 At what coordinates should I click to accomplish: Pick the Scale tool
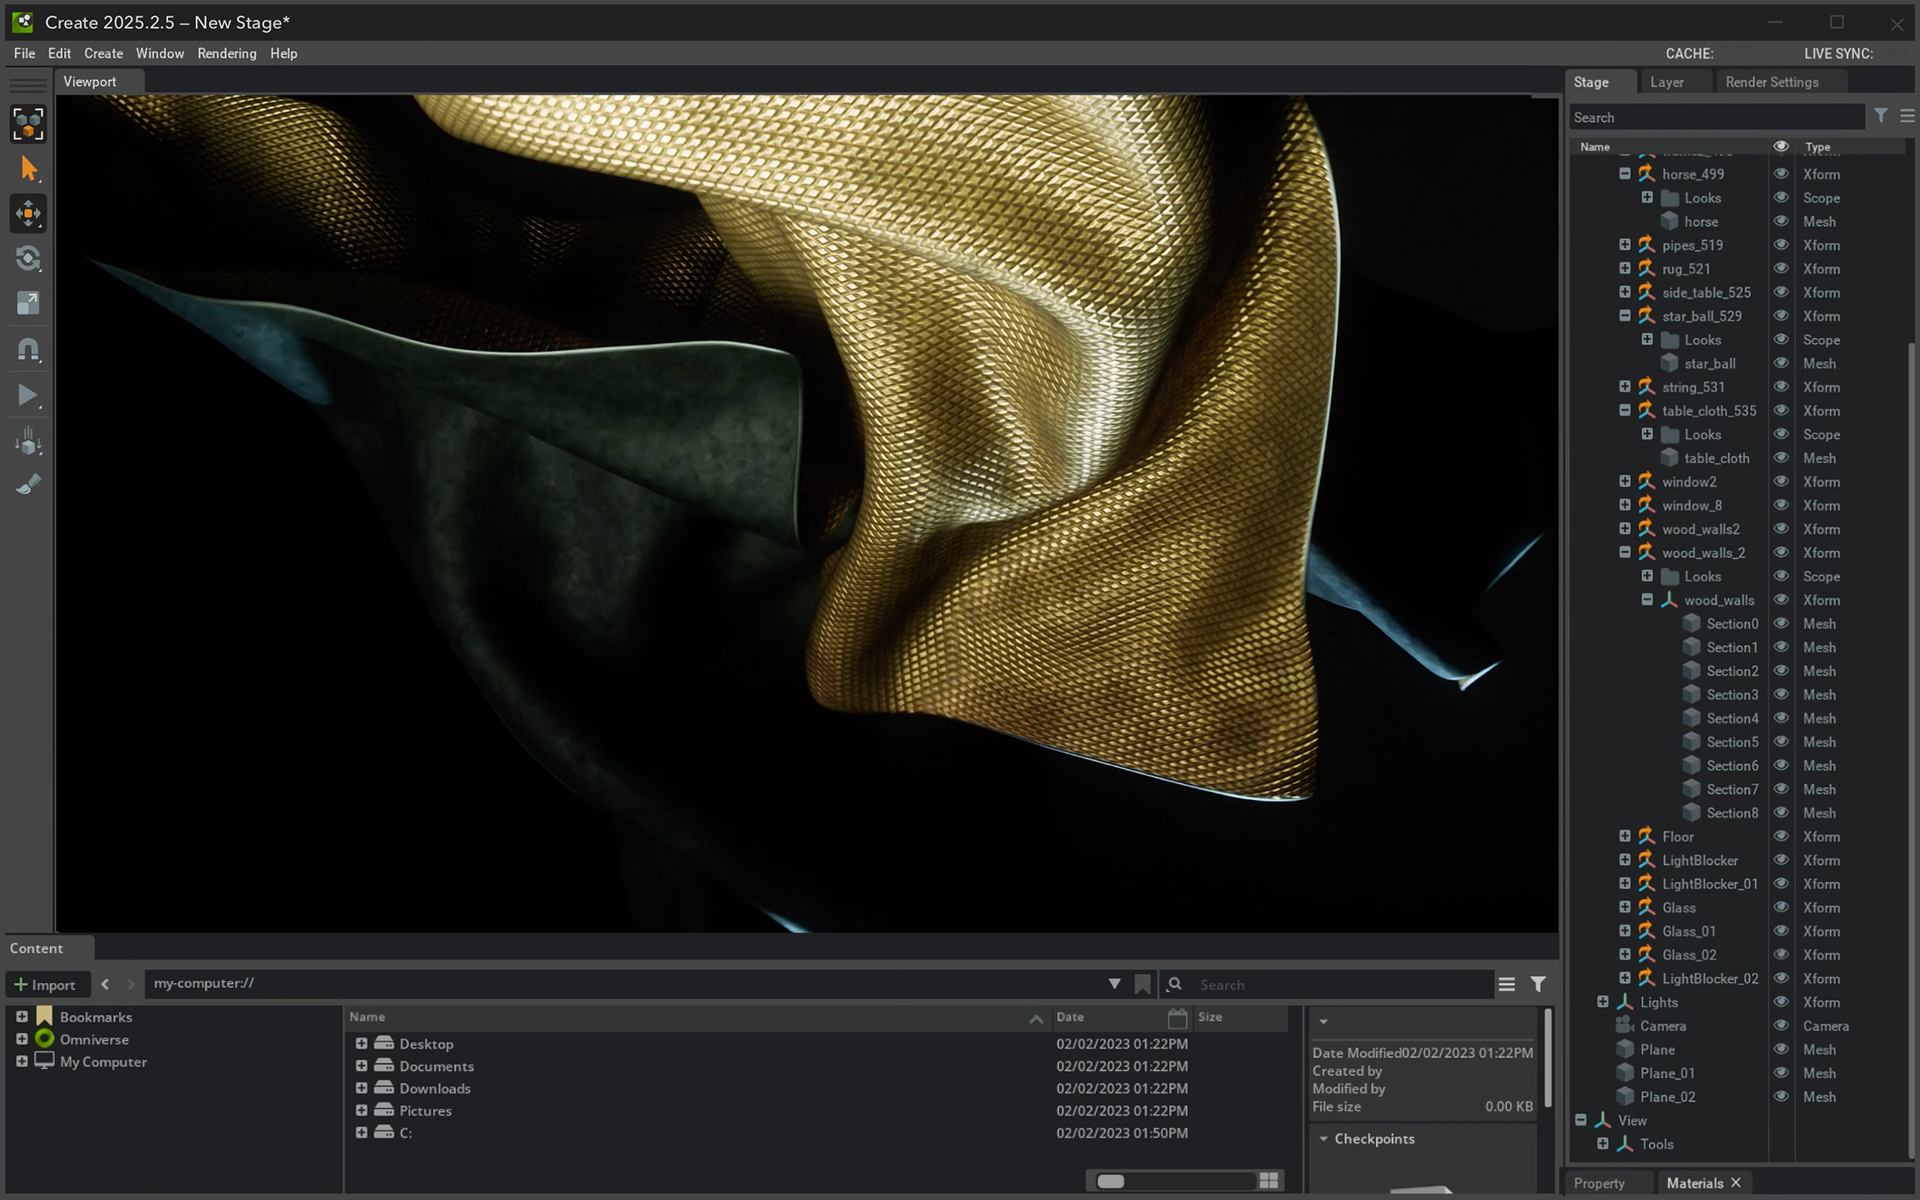pos(28,303)
